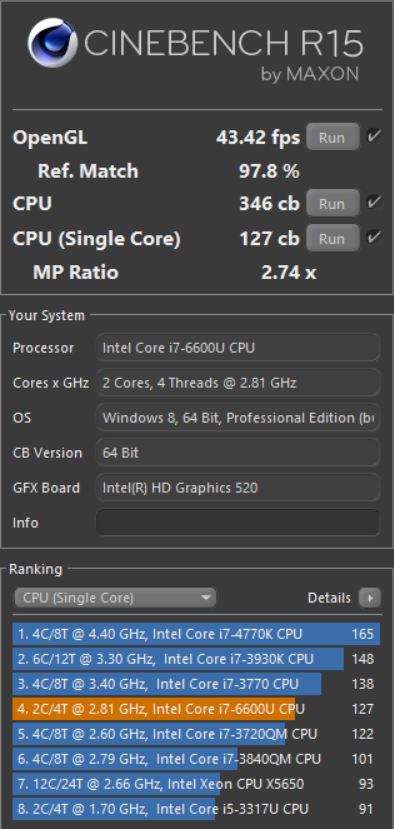Run the OpenGL benchmark

[333, 137]
